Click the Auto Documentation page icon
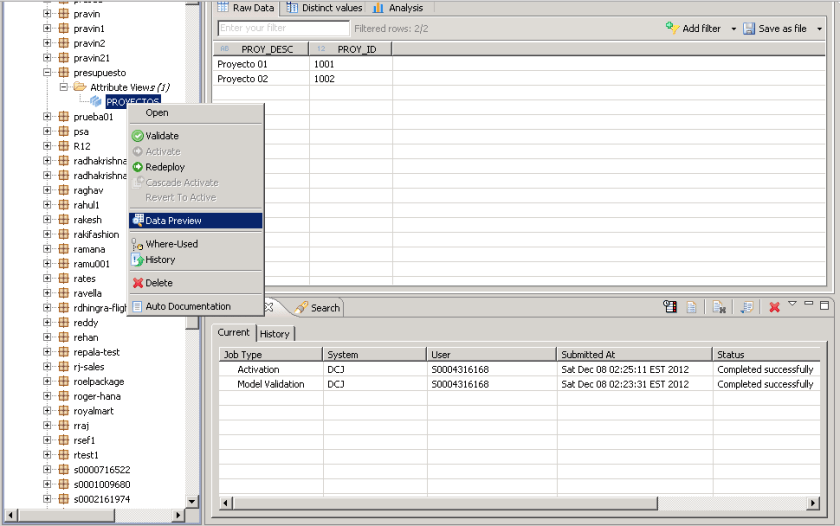The height and width of the screenshot is (526, 840). coord(137,307)
